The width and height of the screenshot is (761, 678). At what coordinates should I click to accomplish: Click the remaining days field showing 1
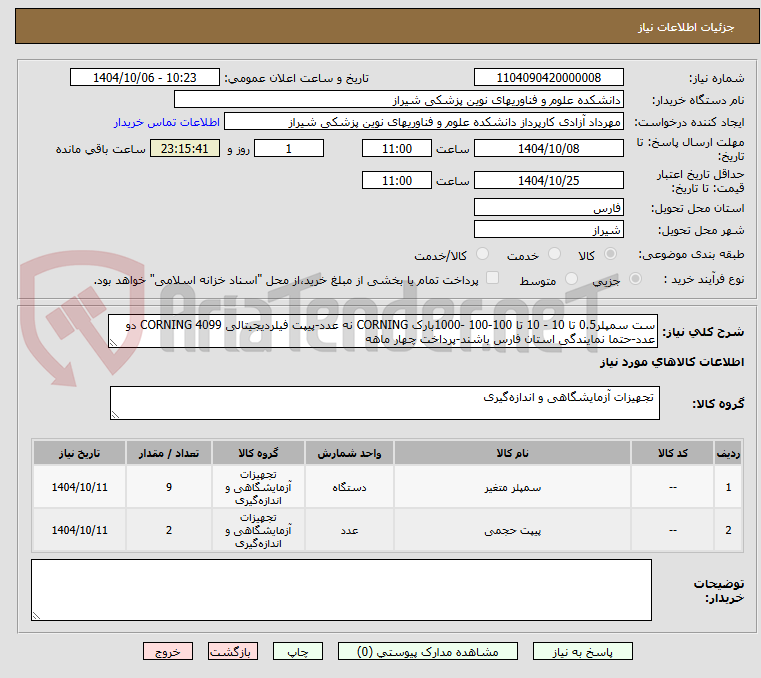click(289, 149)
